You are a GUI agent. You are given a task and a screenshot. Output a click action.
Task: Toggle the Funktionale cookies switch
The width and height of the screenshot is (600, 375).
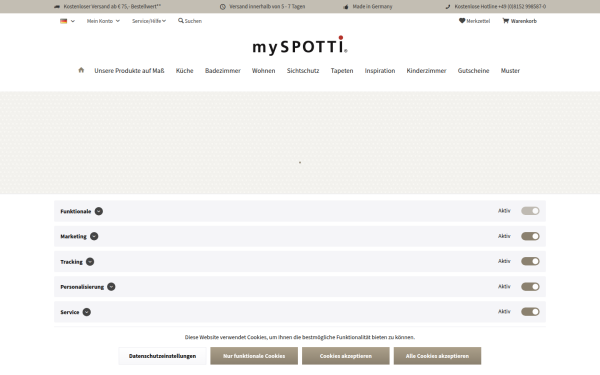click(x=530, y=211)
